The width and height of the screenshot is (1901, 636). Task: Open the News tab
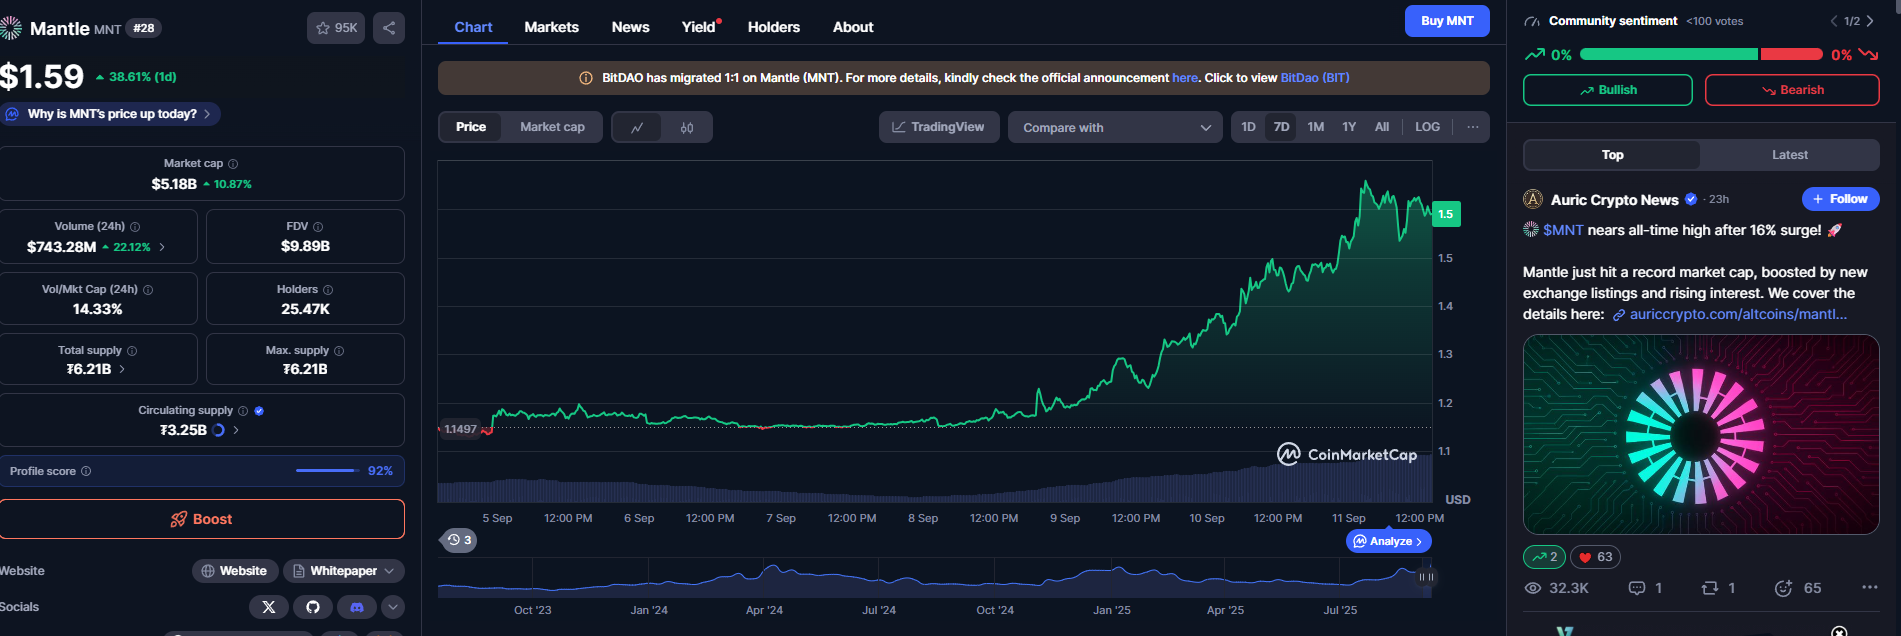[x=630, y=27]
